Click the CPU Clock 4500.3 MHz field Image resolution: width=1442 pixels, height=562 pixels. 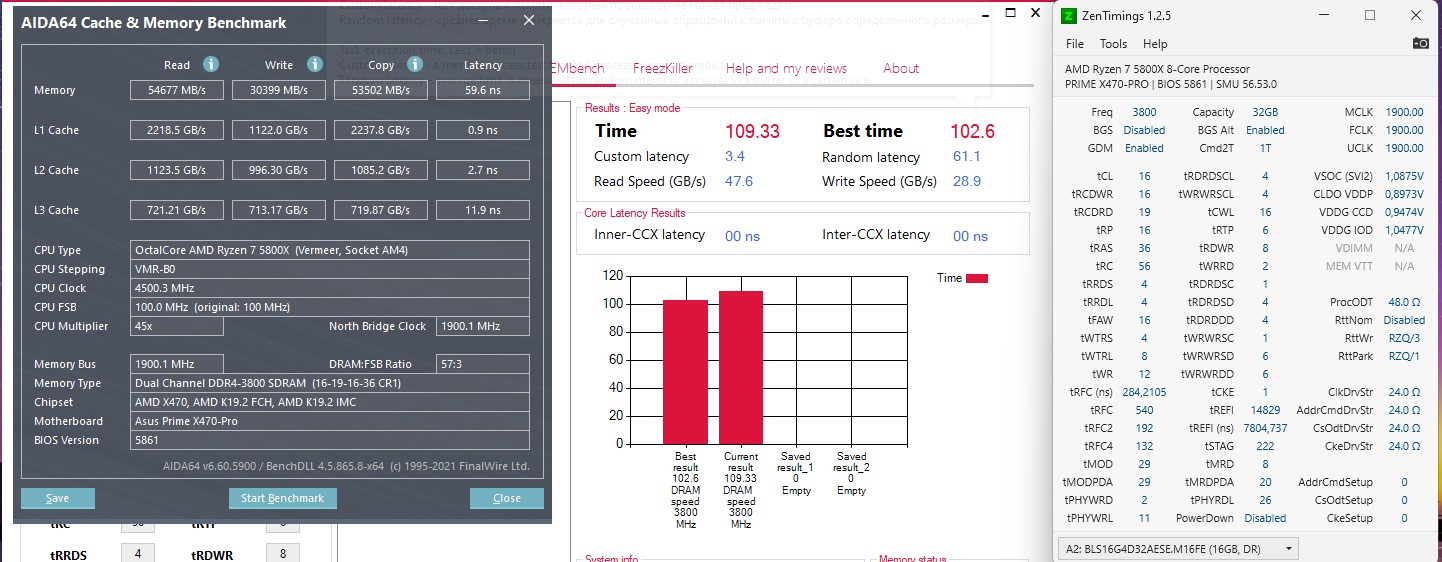tap(330, 288)
